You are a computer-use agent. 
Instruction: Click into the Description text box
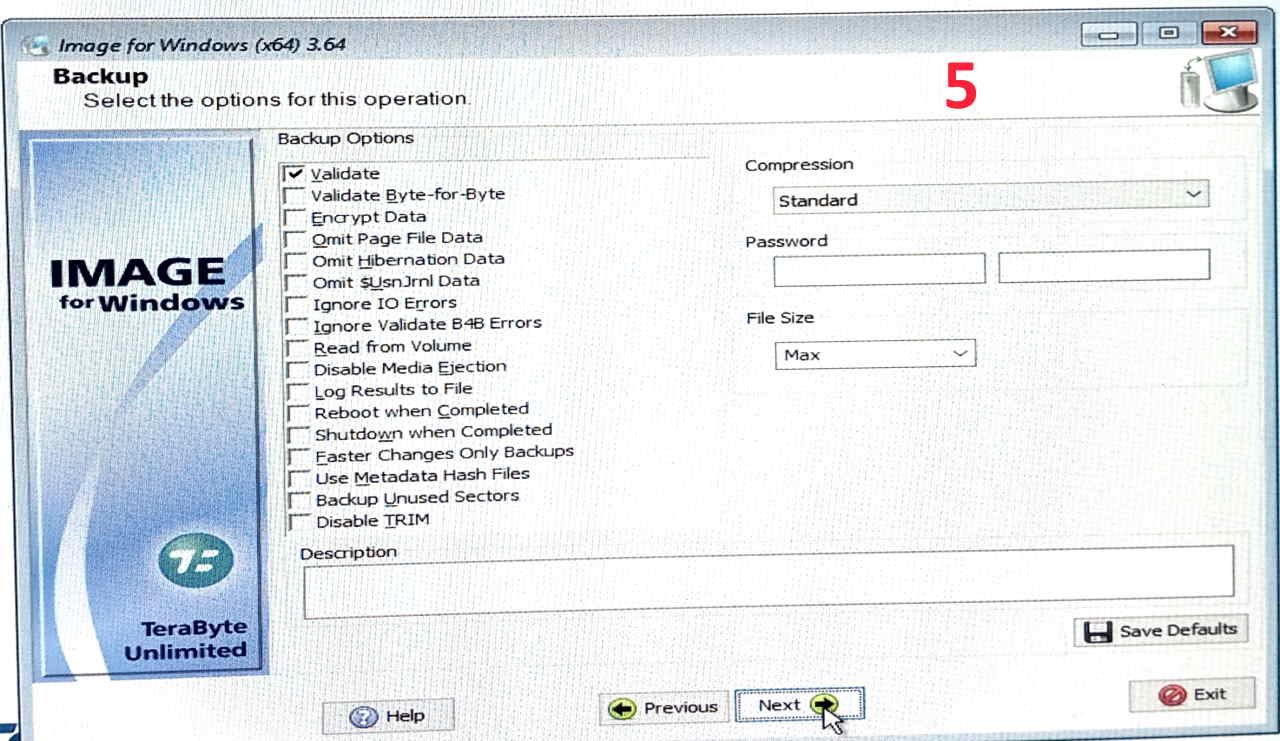[x=769, y=582]
